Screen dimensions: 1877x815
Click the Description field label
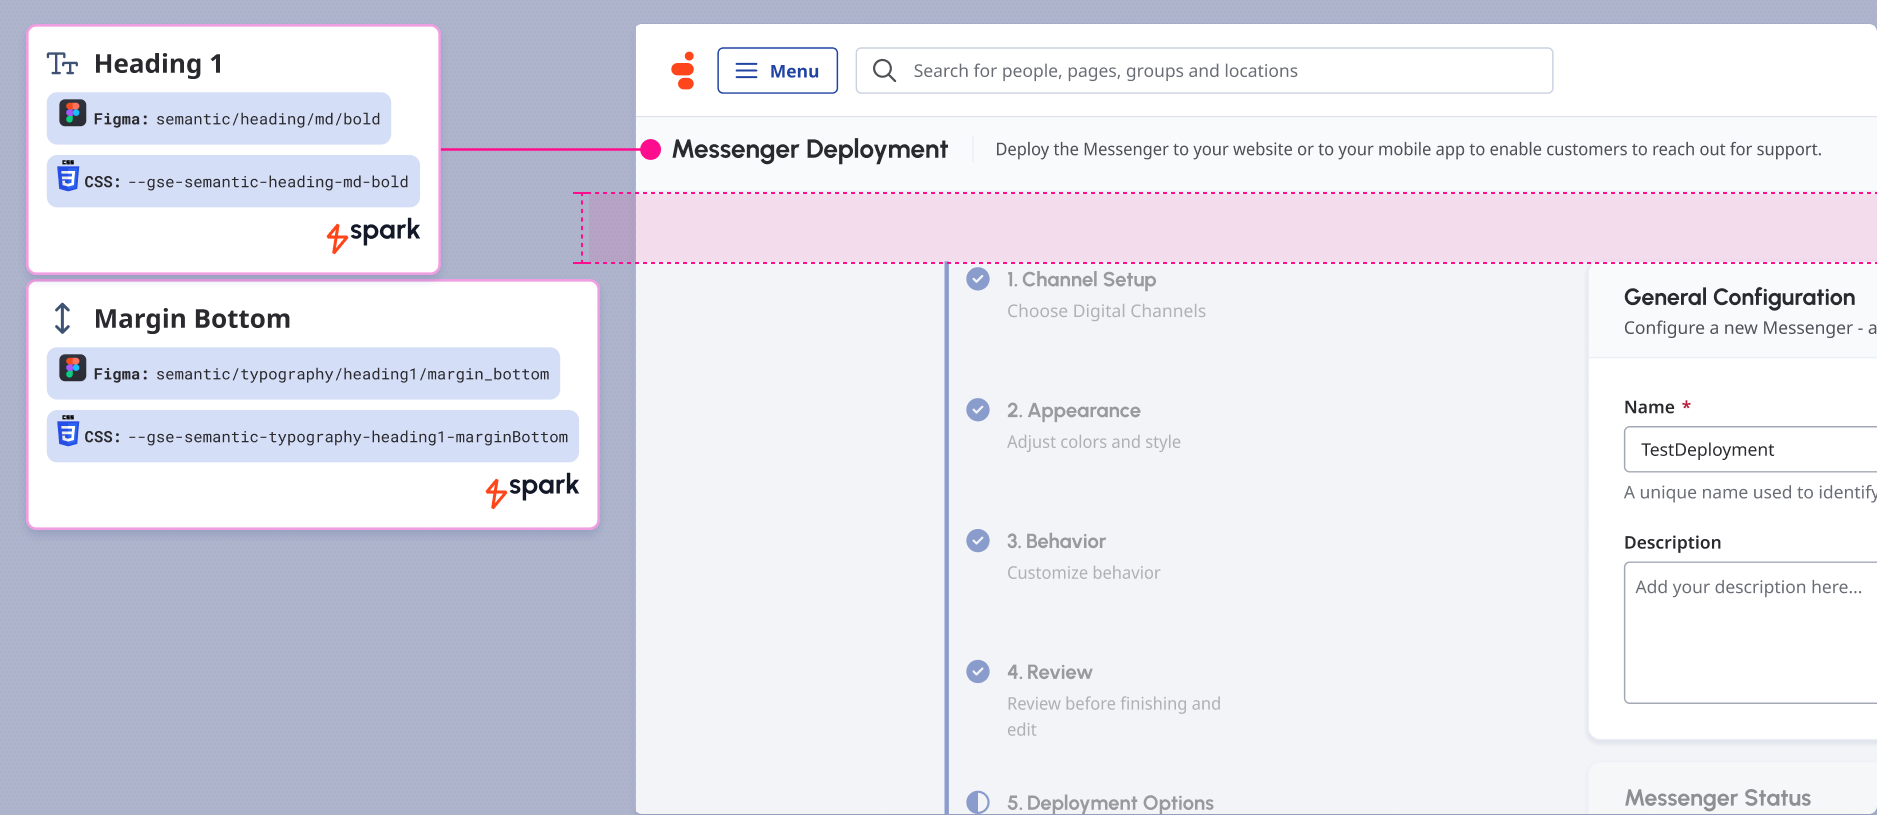pos(1672,542)
